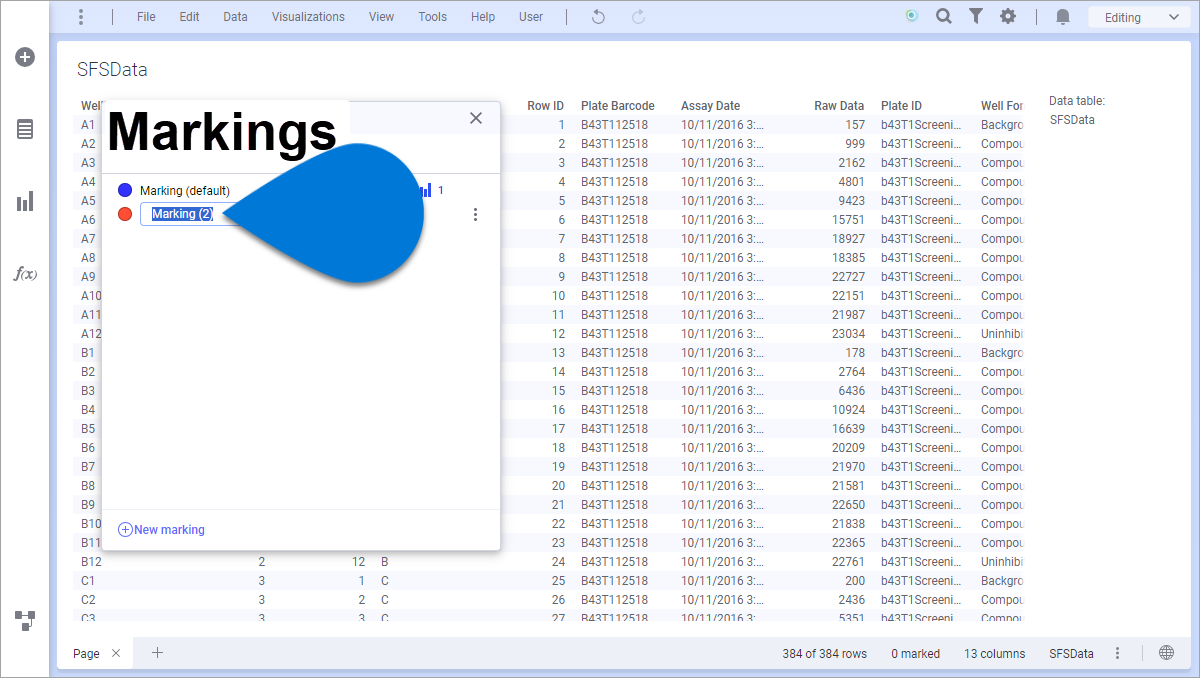Open the Data in analysis sidebar icon
The height and width of the screenshot is (678, 1200).
25,129
